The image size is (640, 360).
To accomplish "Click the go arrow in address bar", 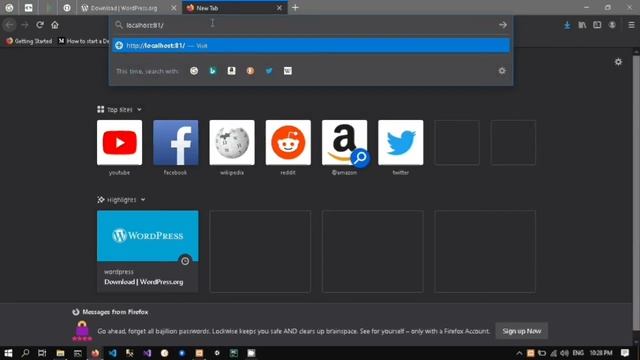I will click(x=502, y=25).
